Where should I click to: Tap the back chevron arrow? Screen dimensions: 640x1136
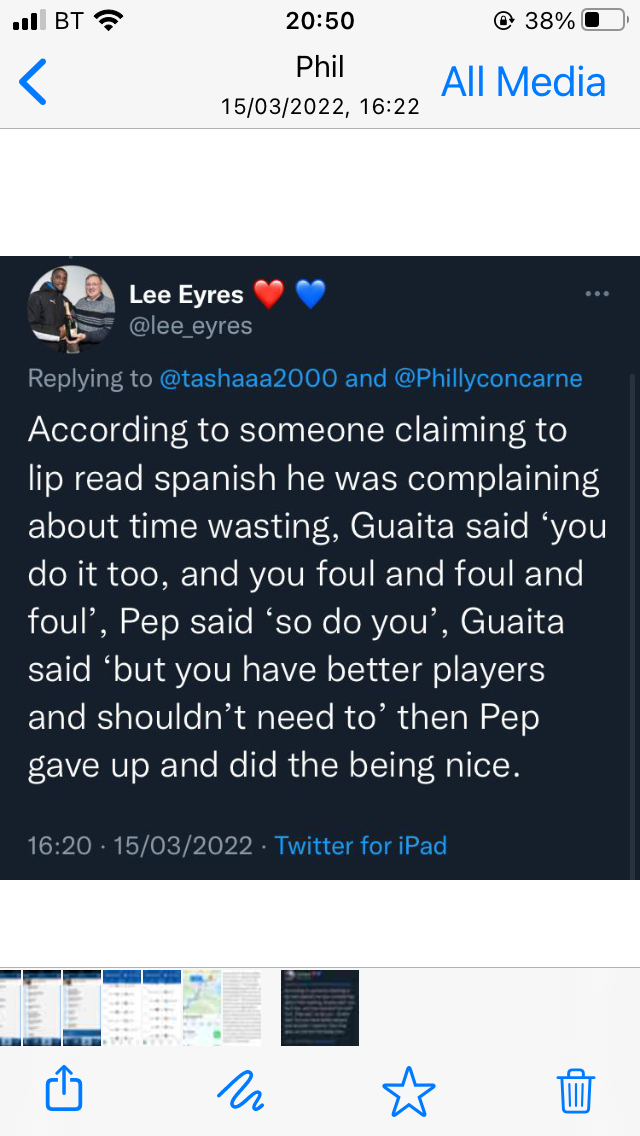(x=33, y=82)
